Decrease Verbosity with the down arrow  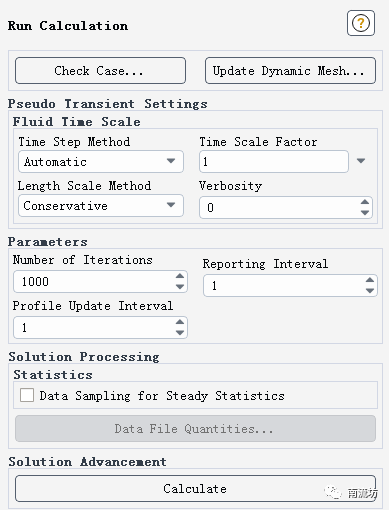365,213
